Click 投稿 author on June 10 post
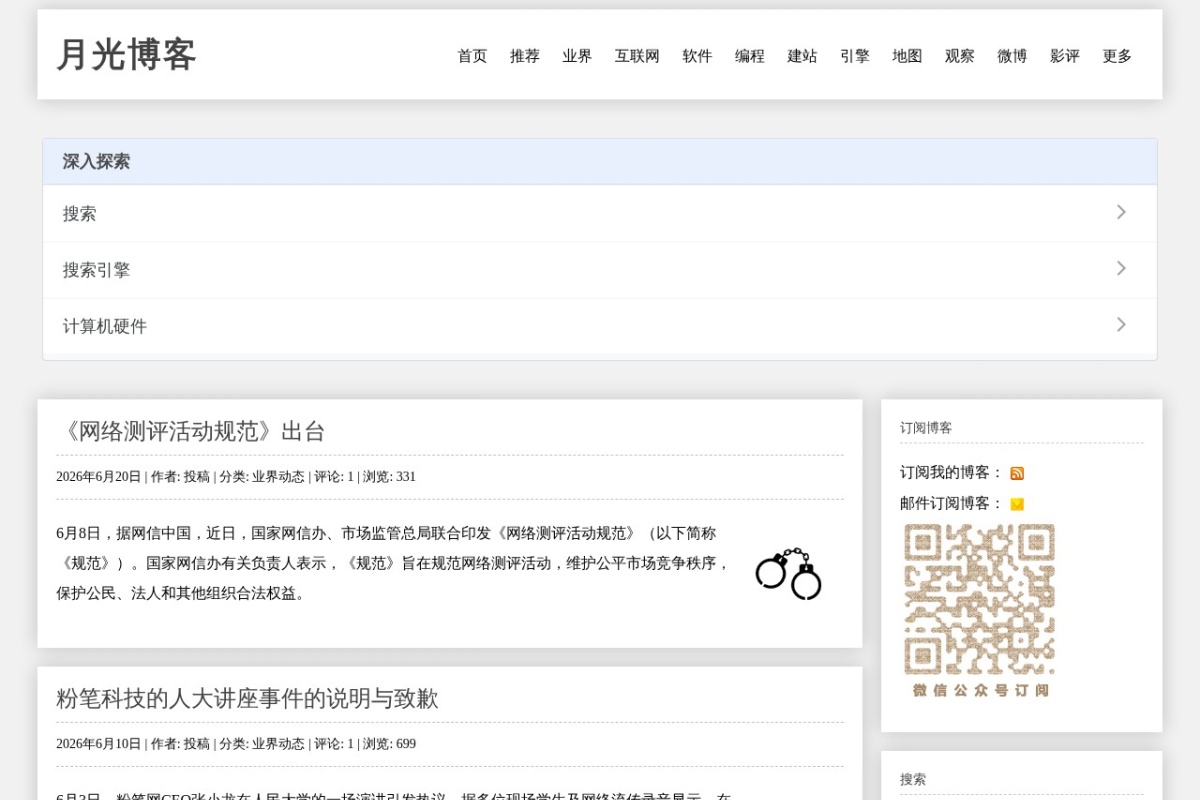The image size is (1200, 800). (x=196, y=744)
